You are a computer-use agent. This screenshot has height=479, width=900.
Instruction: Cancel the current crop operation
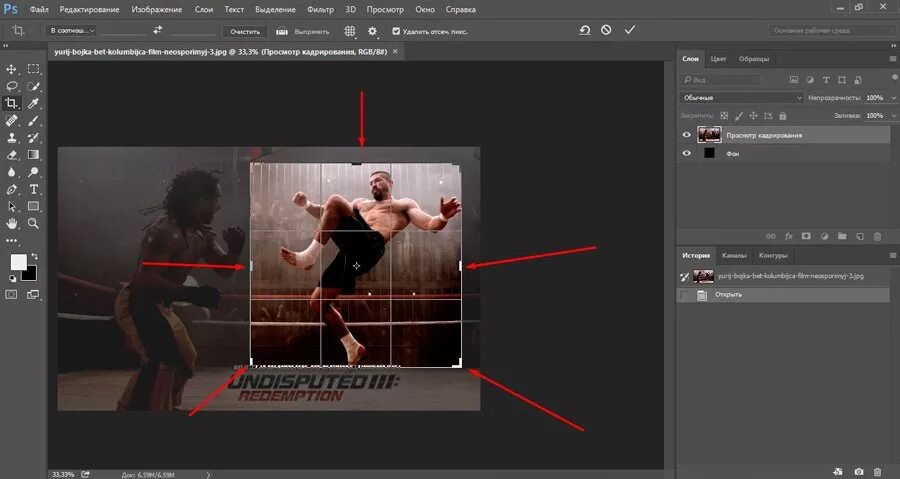click(606, 30)
